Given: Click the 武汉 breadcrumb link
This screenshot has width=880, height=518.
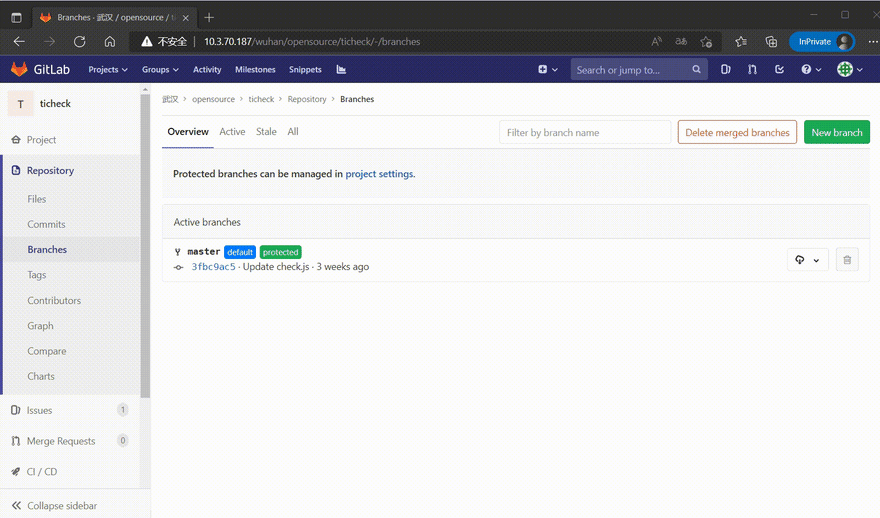Looking at the screenshot, I should [x=170, y=99].
